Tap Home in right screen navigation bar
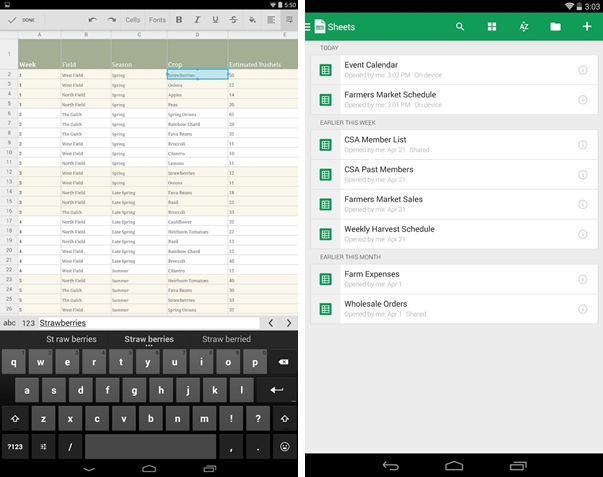Image resolution: width=603 pixels, height=477 pixels. (454, 465)
